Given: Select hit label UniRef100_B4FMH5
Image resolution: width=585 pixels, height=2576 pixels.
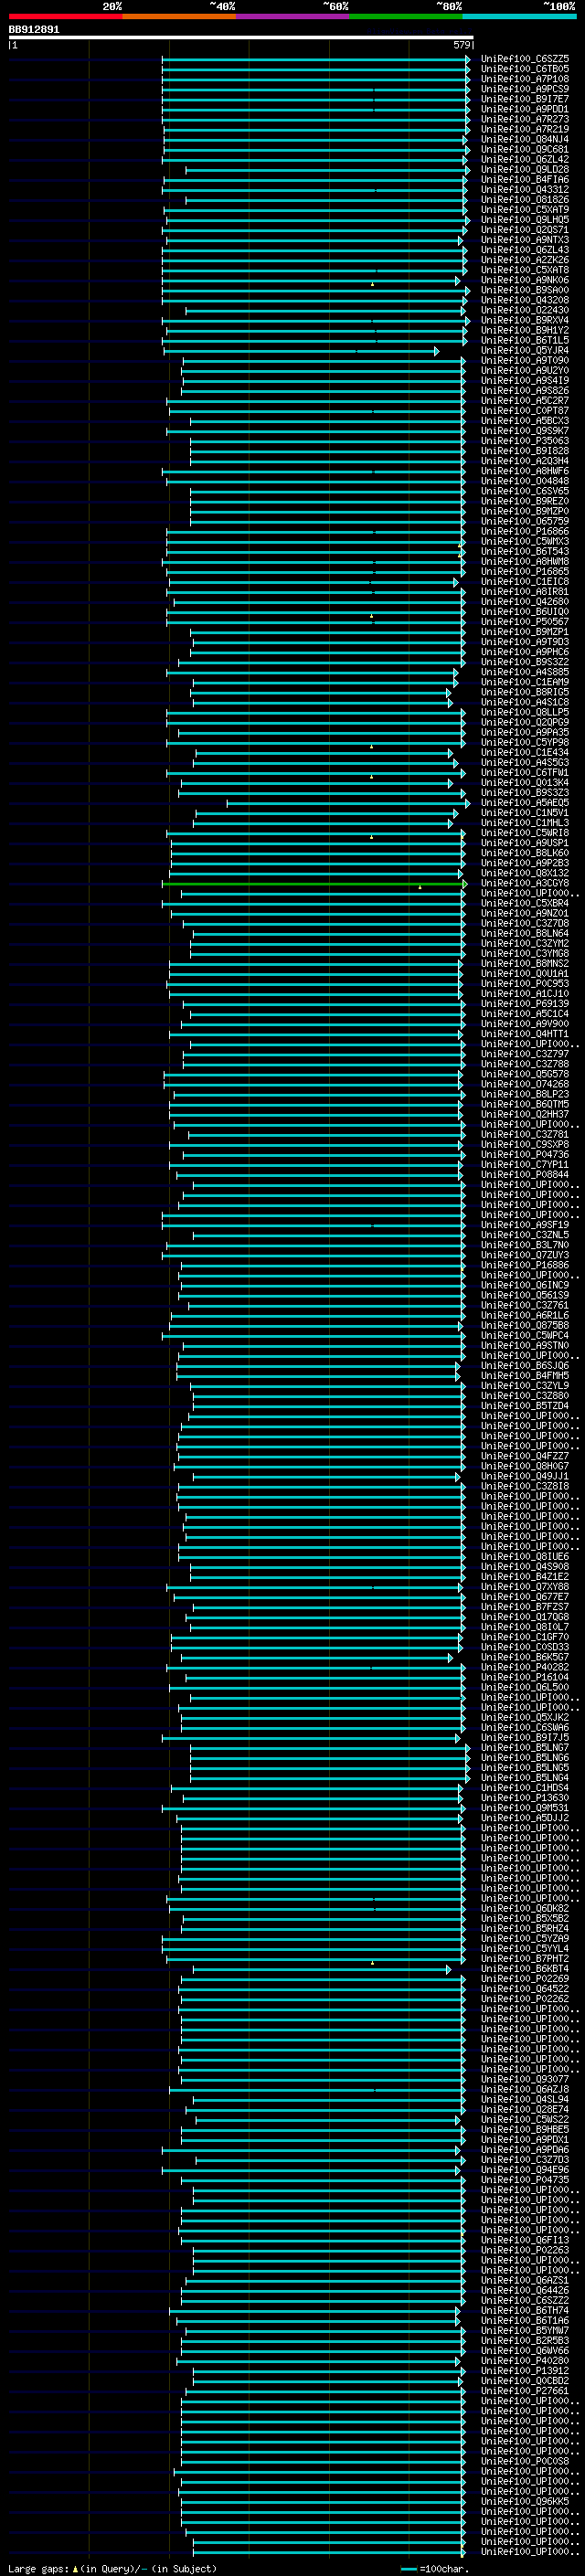Looking at the screenshot, I should pyautogui.click(x=525, y=1375).
